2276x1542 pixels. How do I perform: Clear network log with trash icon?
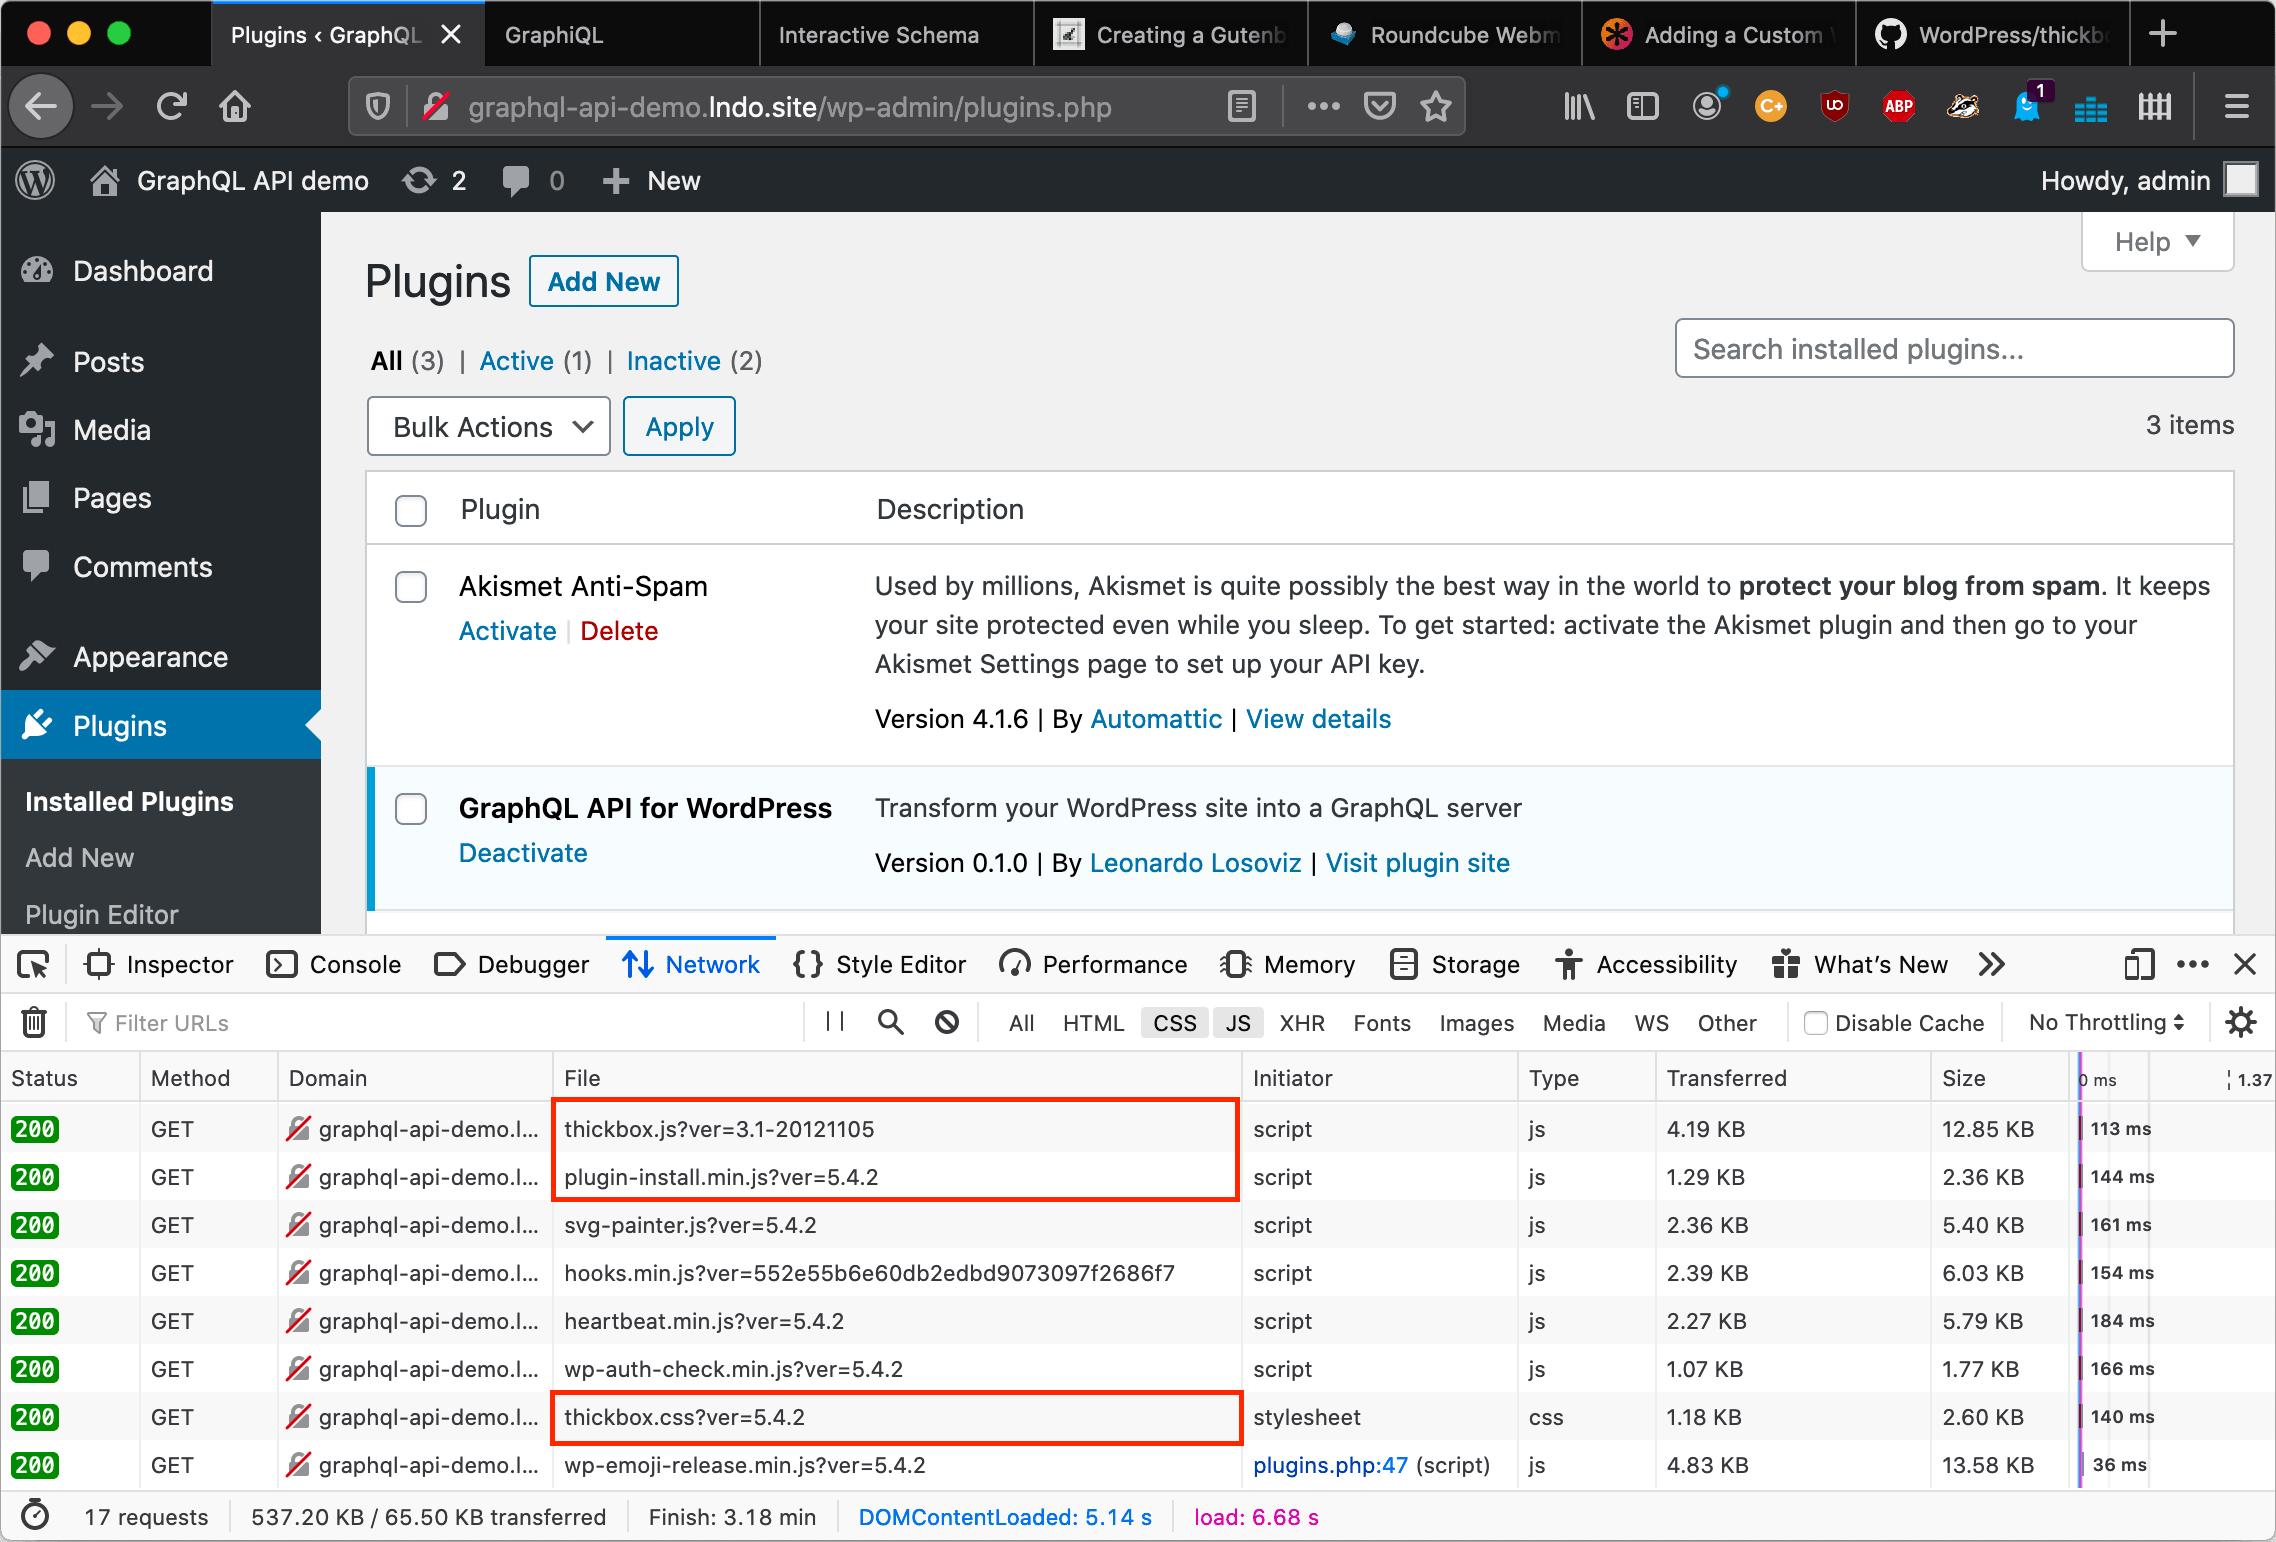(x=34, y=1022)
